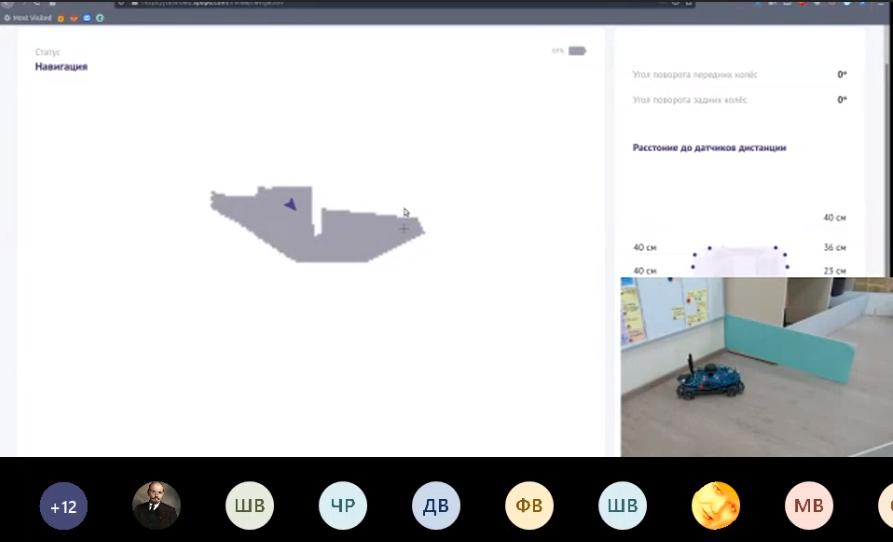
Task: Select the orange face photo avatar
Action: click(715, 506)
